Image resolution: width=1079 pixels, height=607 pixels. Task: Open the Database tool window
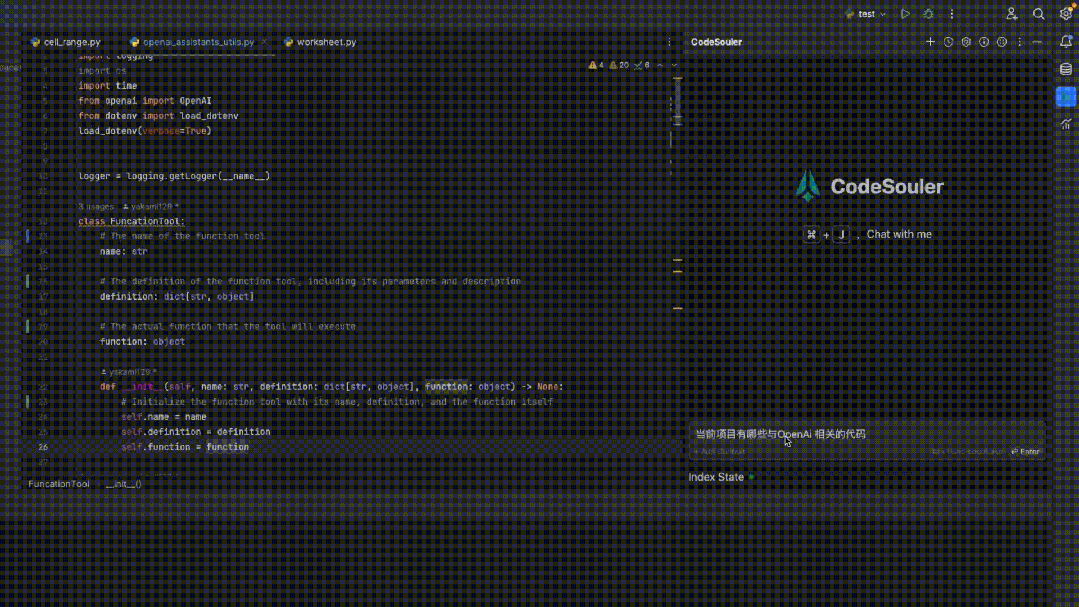pos(1066,70)
